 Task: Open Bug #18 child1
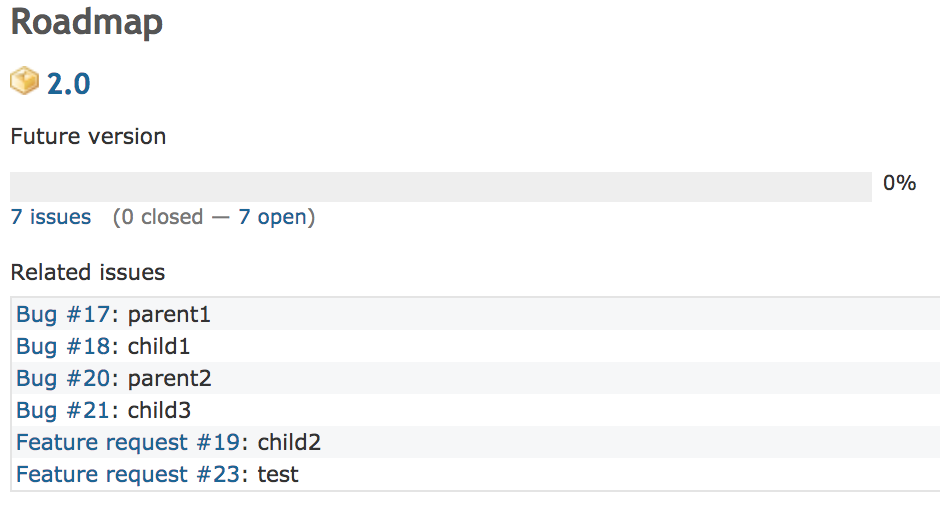pyautogui.click(x=63, y=346)
